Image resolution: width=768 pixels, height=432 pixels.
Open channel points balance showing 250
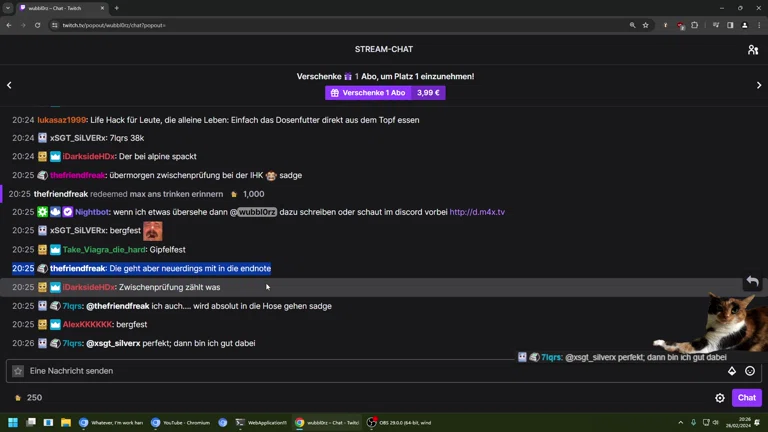click(28, 398)
